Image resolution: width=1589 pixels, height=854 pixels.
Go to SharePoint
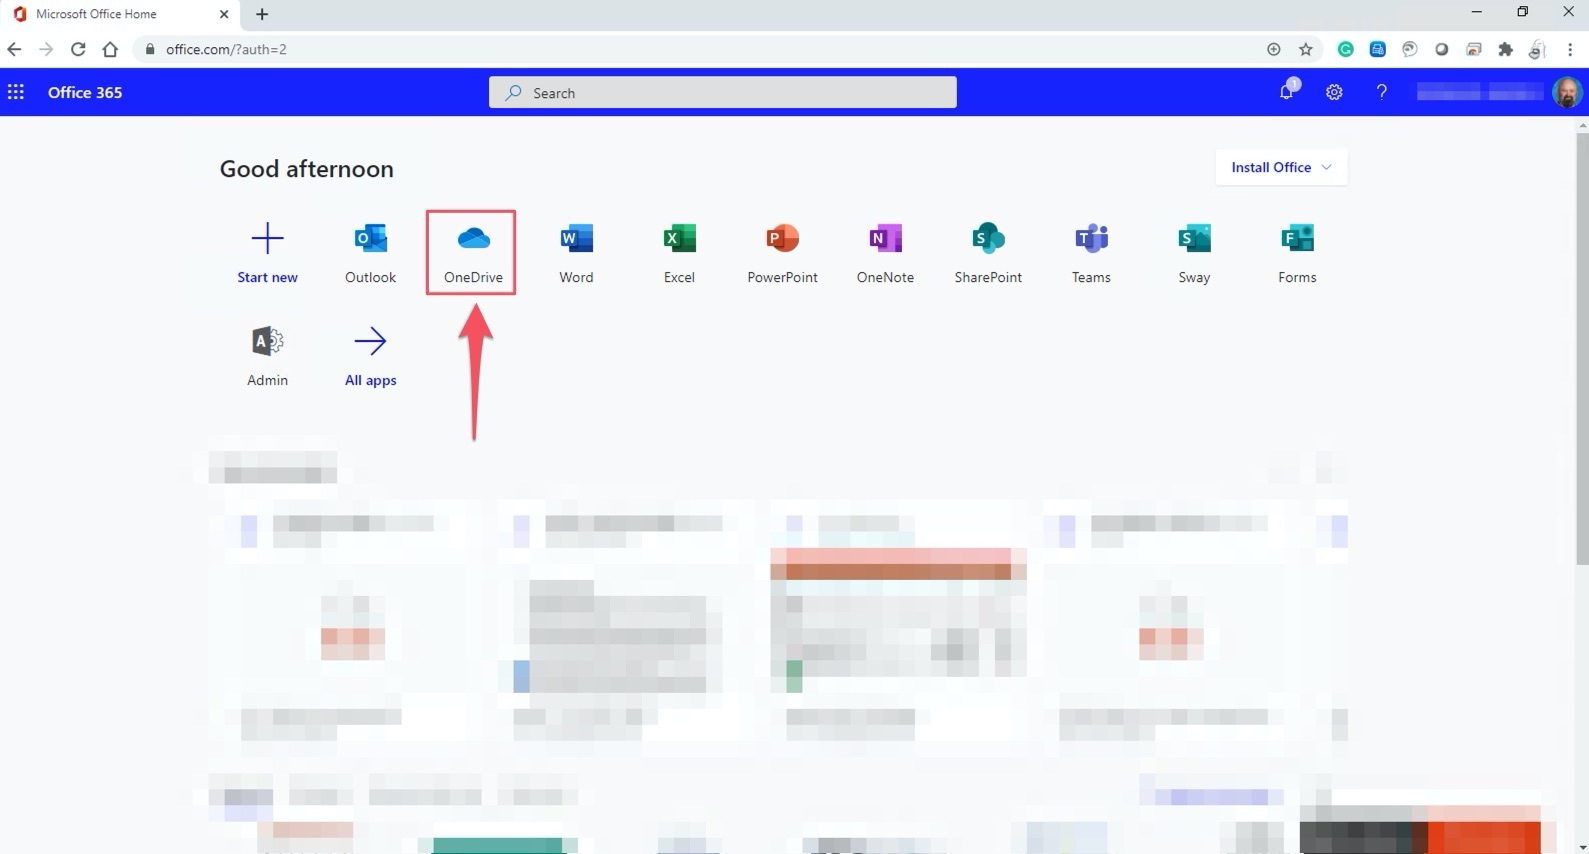click(x=988, y=252)
